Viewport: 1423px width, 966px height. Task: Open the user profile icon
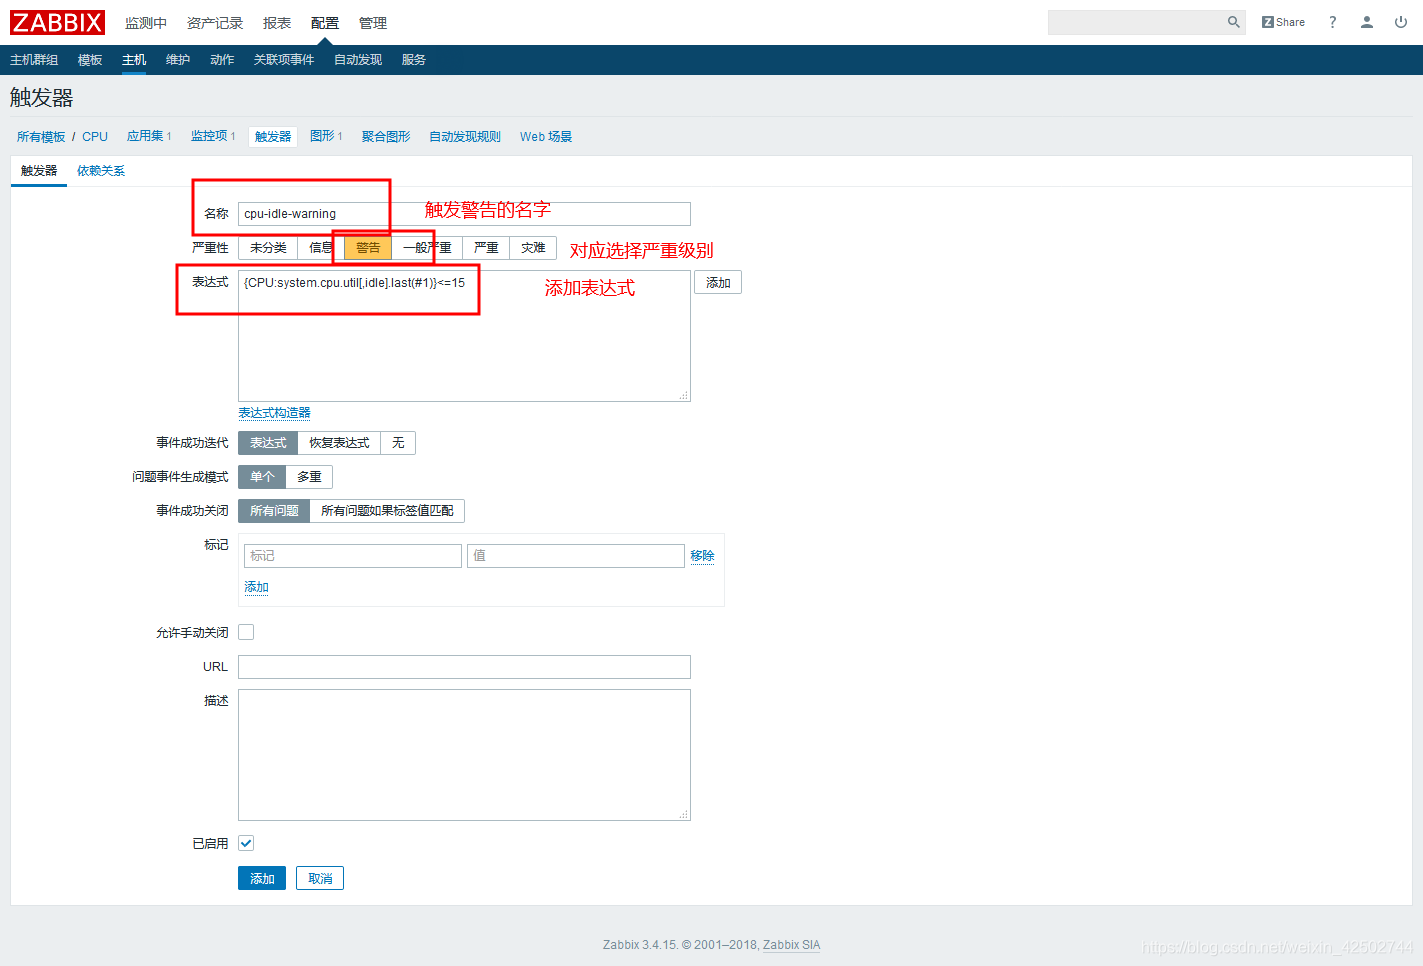pos(1367,22)
